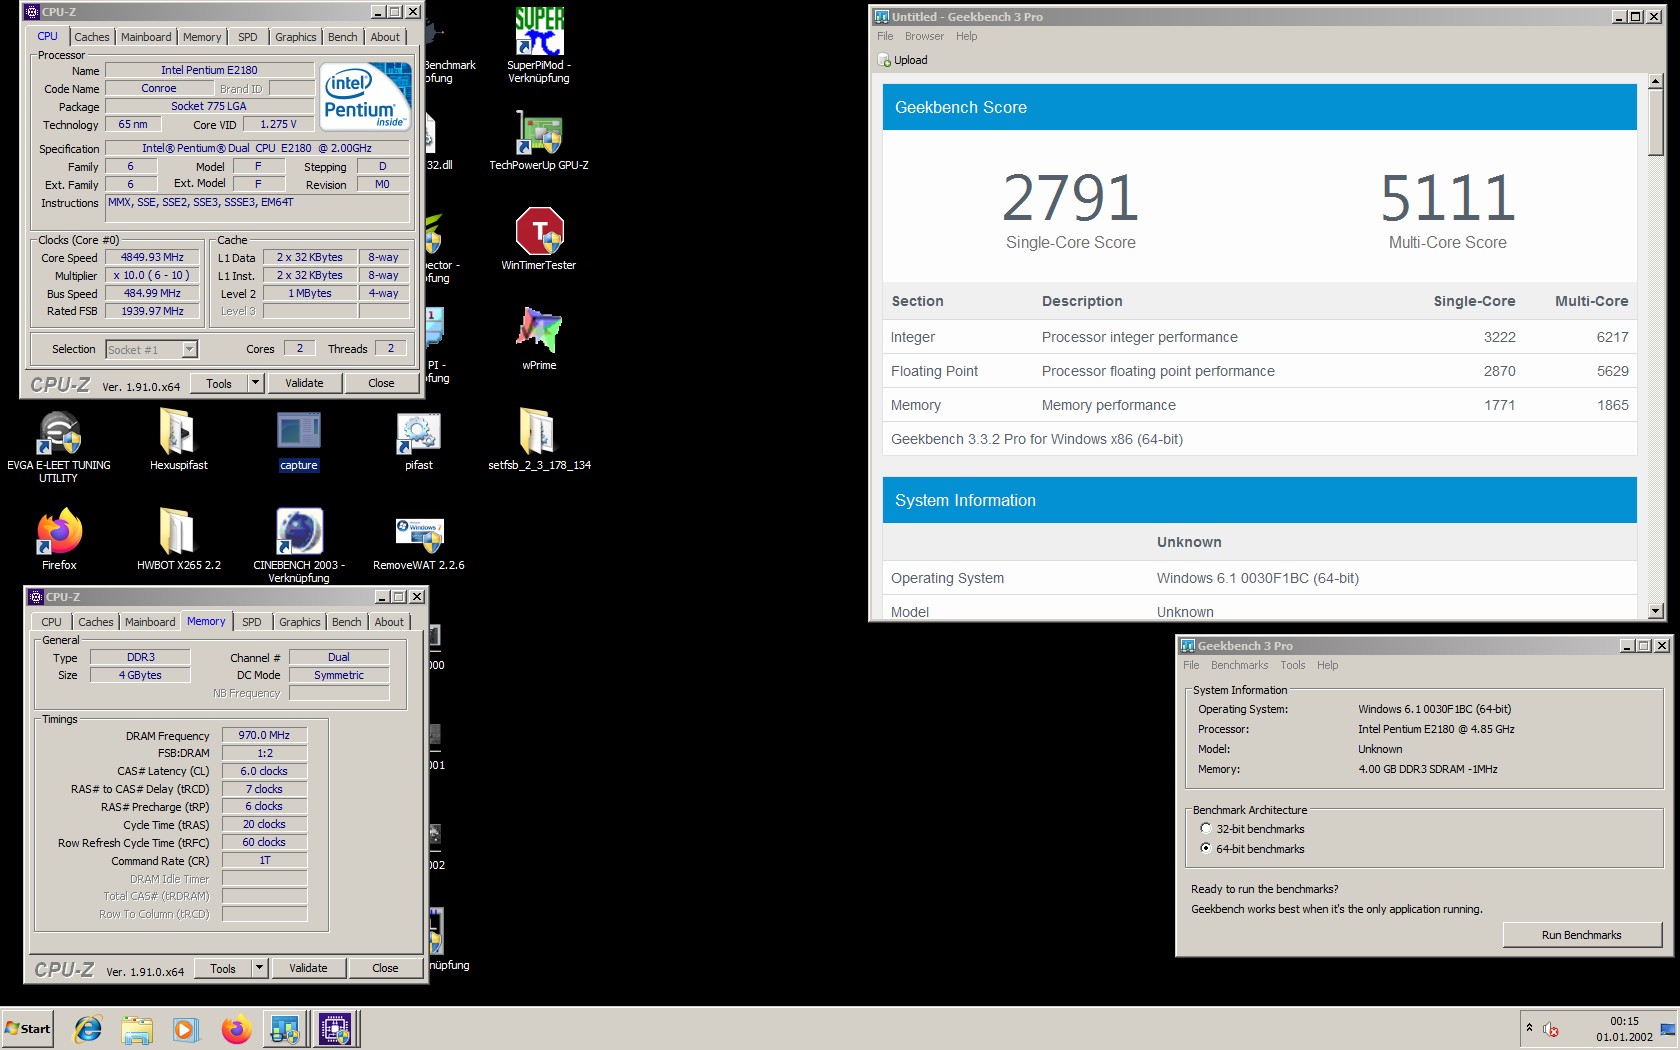Open HWBOT X265 2.2 folder
The width and height of the screenshot is (1680, 1050).
click(x=179, y=540)
